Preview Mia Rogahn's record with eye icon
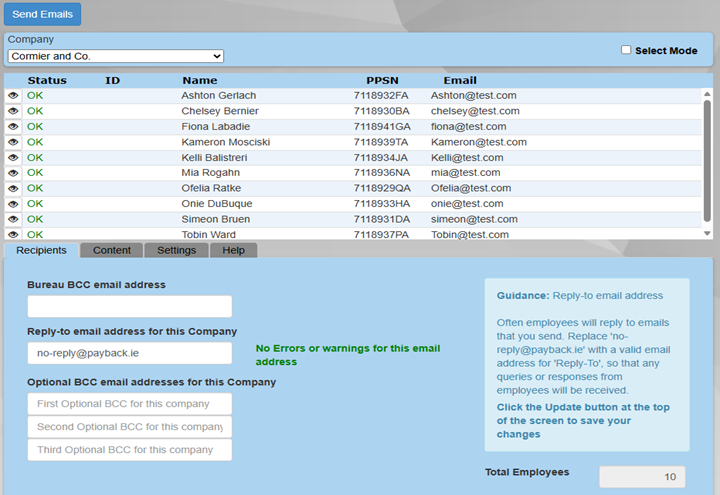This screenshot has height=495, width=720. [13, 173]
